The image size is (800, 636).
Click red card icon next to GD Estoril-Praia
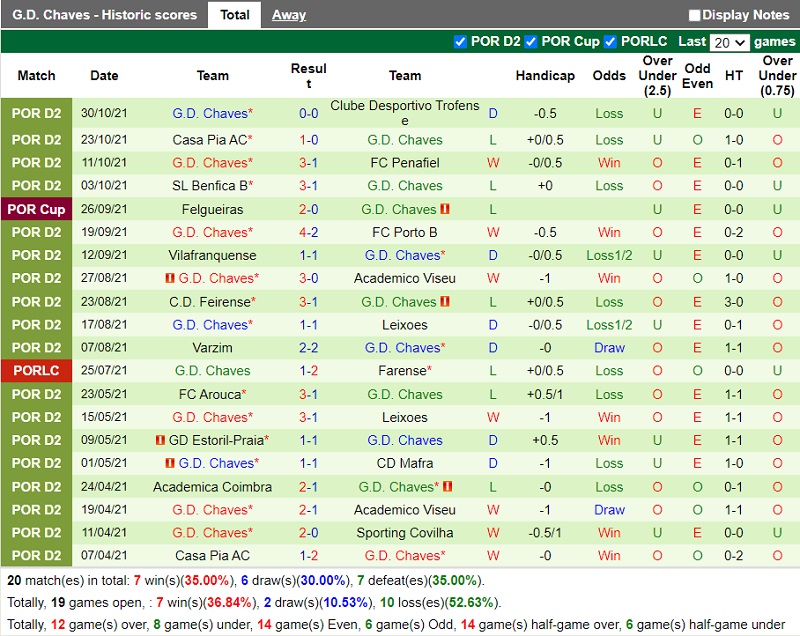pos(160,440)
